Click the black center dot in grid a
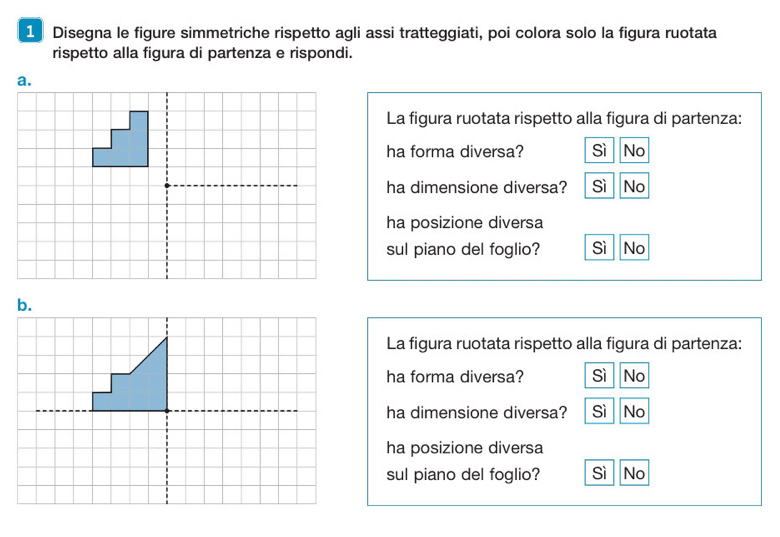Image resolution: width=780 pixels, height=537 pixels. coord(167,185)
